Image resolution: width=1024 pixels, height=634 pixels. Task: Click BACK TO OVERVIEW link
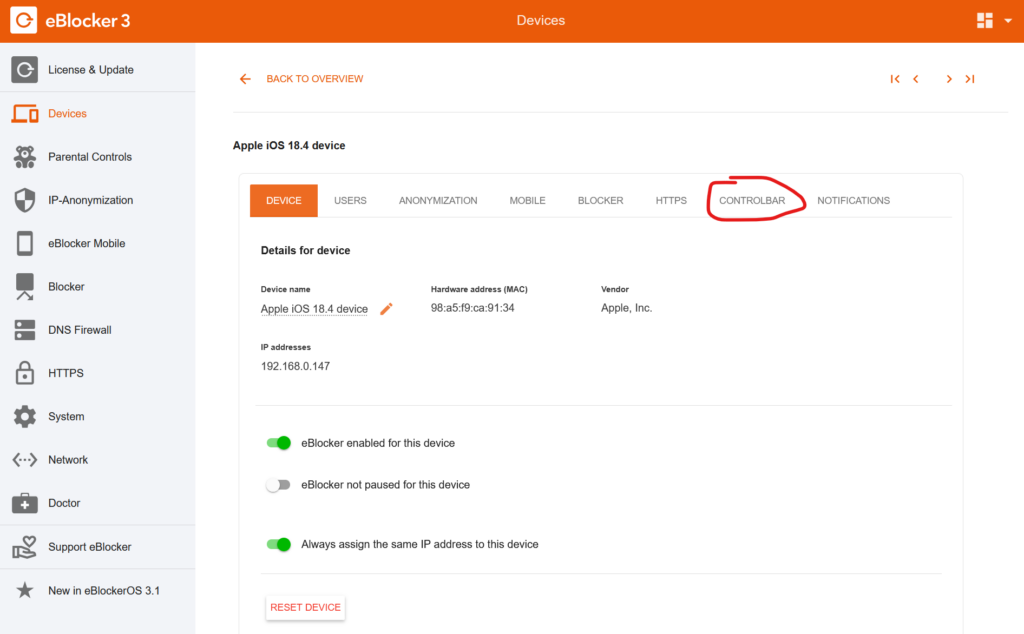point(315,79)
